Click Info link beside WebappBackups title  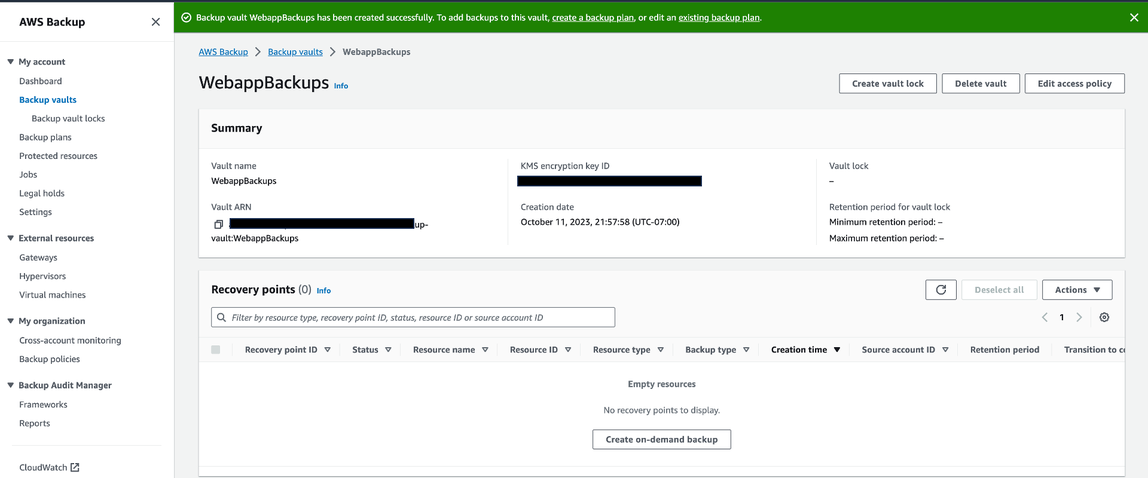click(341, 86)
